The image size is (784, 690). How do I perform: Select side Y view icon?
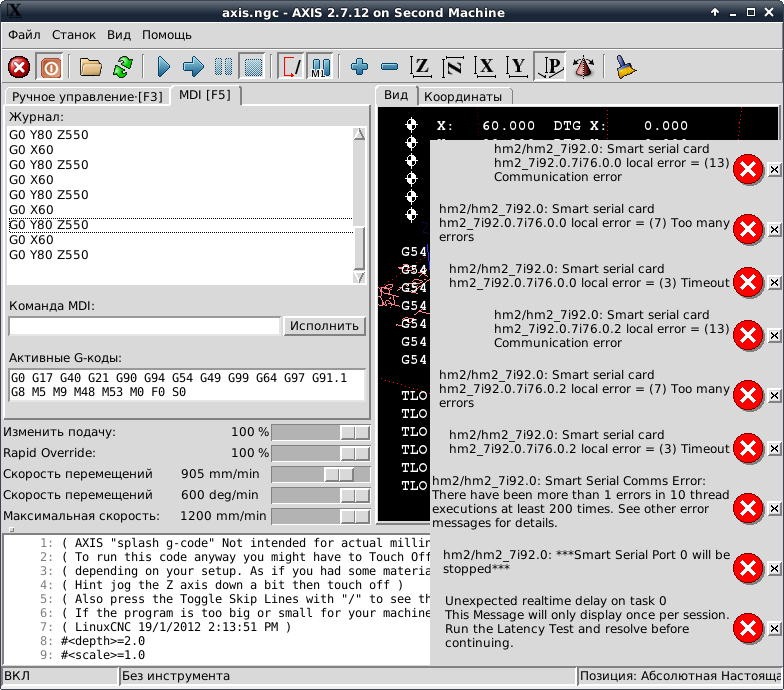pyautogui.click(x=518, y=67)
